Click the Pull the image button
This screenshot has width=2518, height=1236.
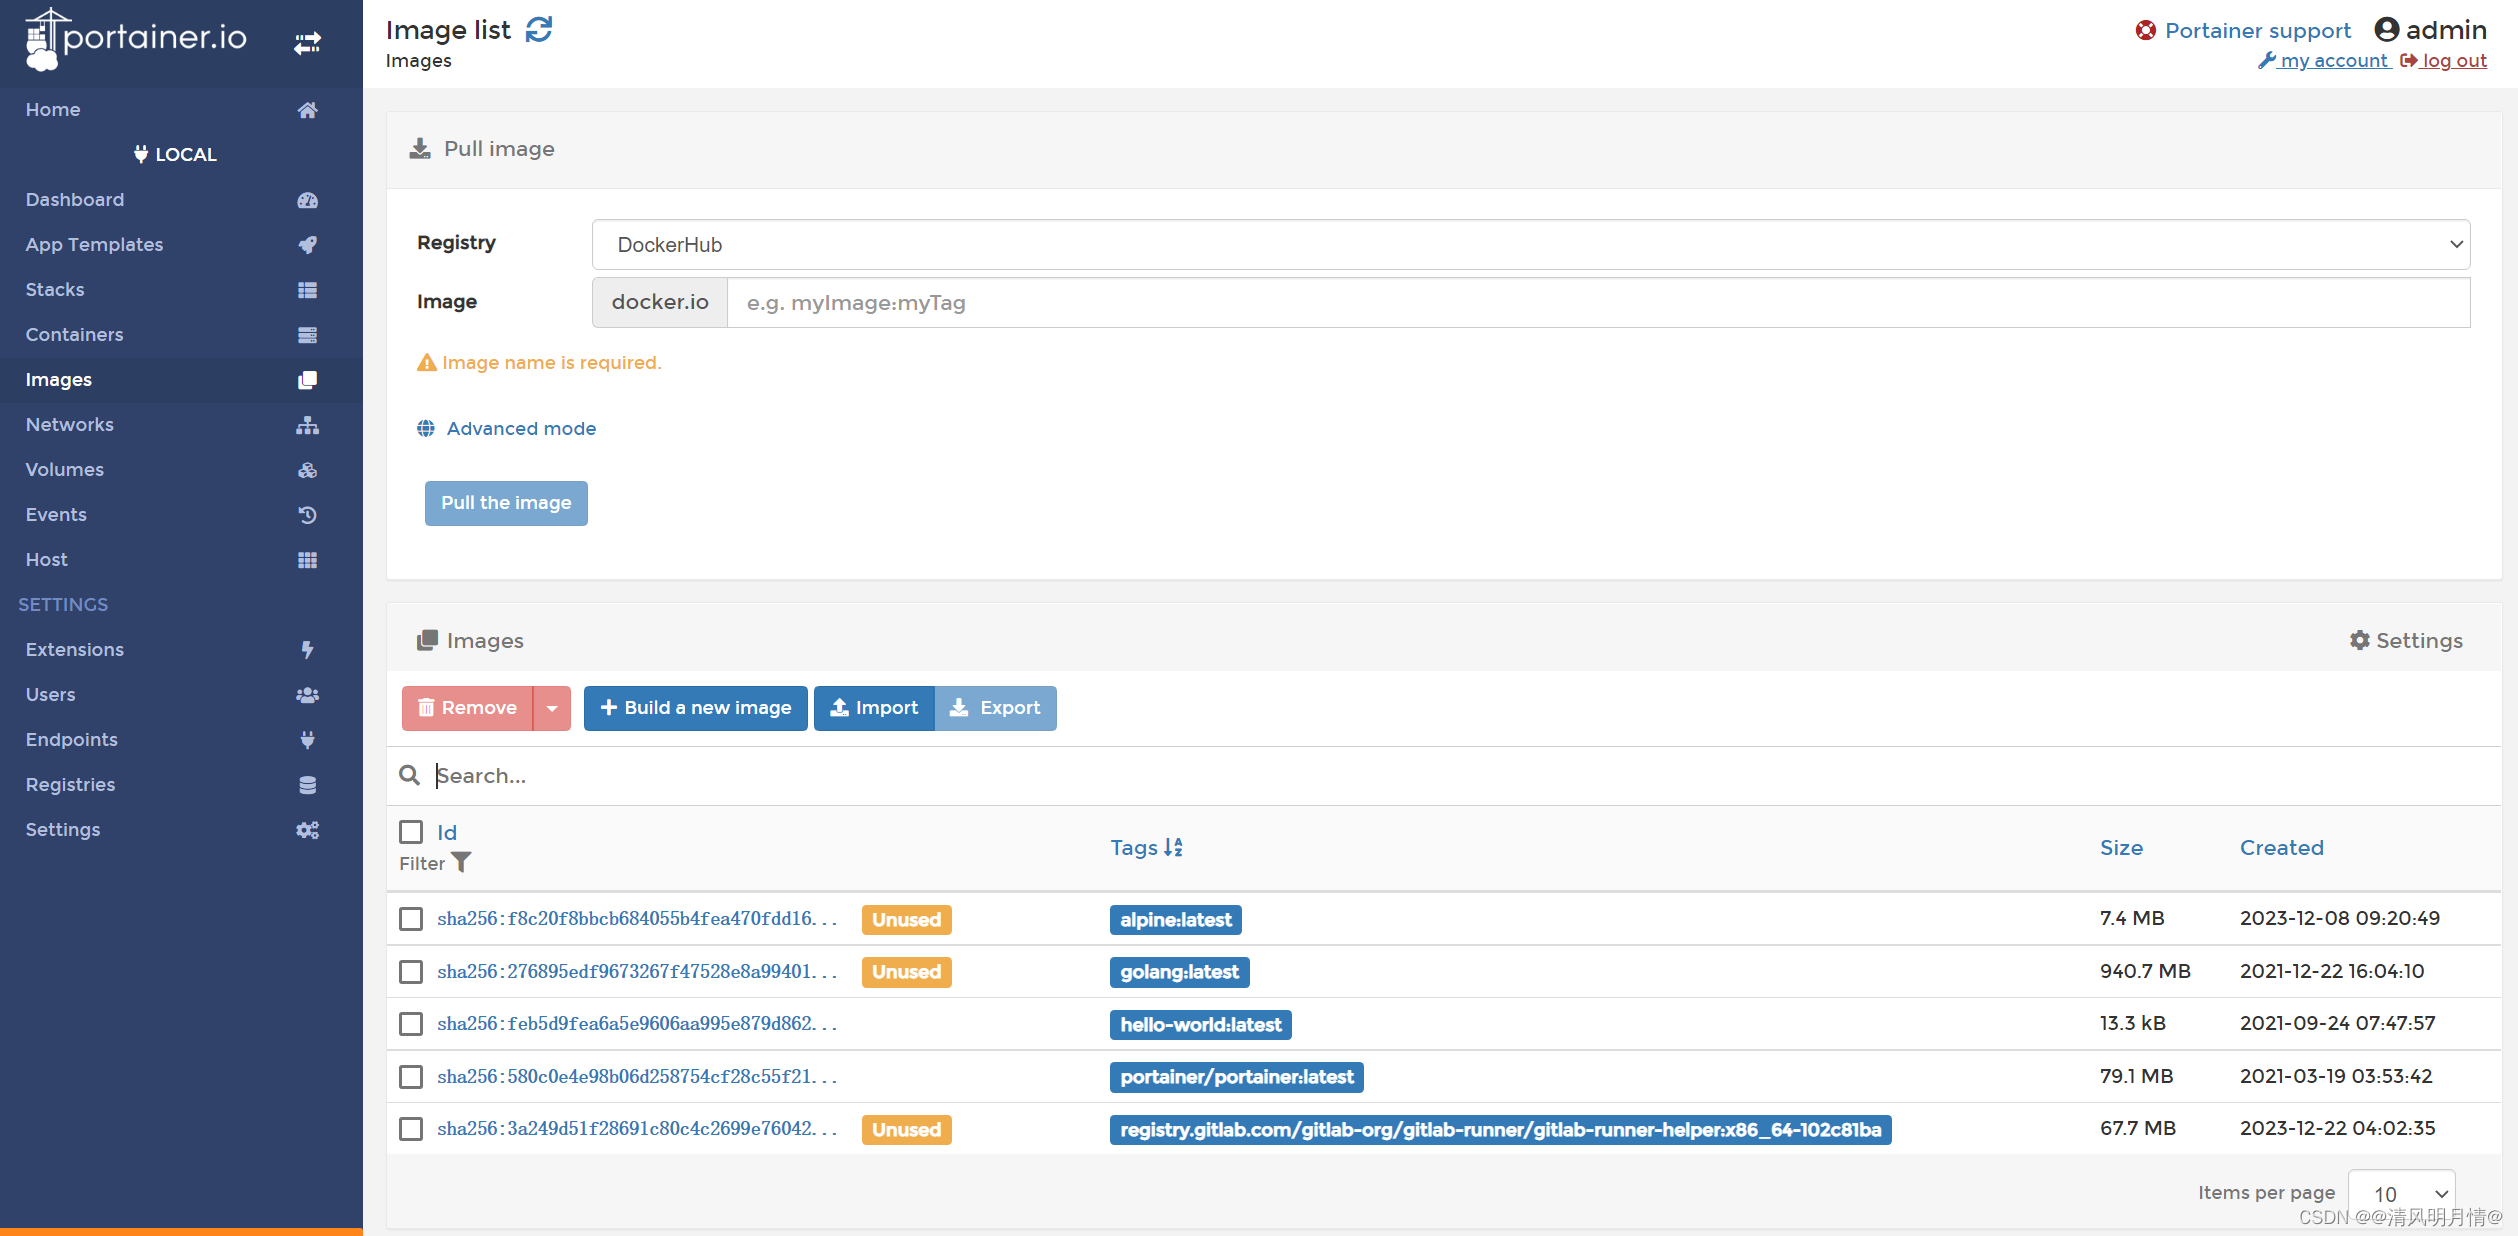(506, 503)
